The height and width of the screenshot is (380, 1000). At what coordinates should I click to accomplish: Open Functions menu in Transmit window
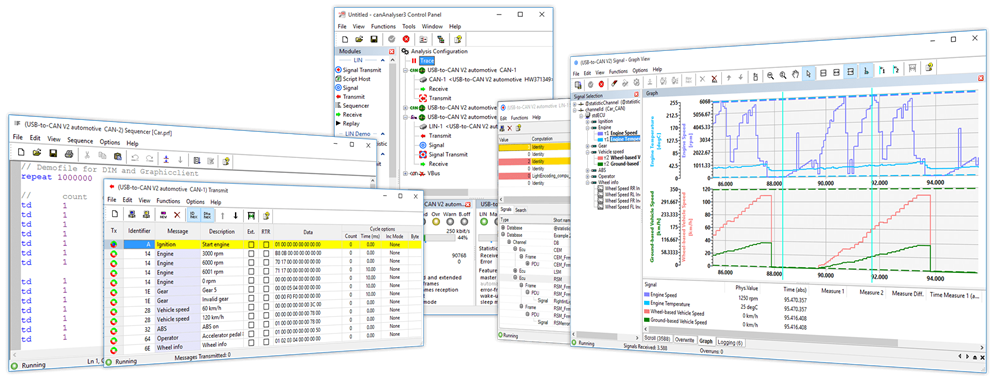pyautogui.click(x=168, y=201)
